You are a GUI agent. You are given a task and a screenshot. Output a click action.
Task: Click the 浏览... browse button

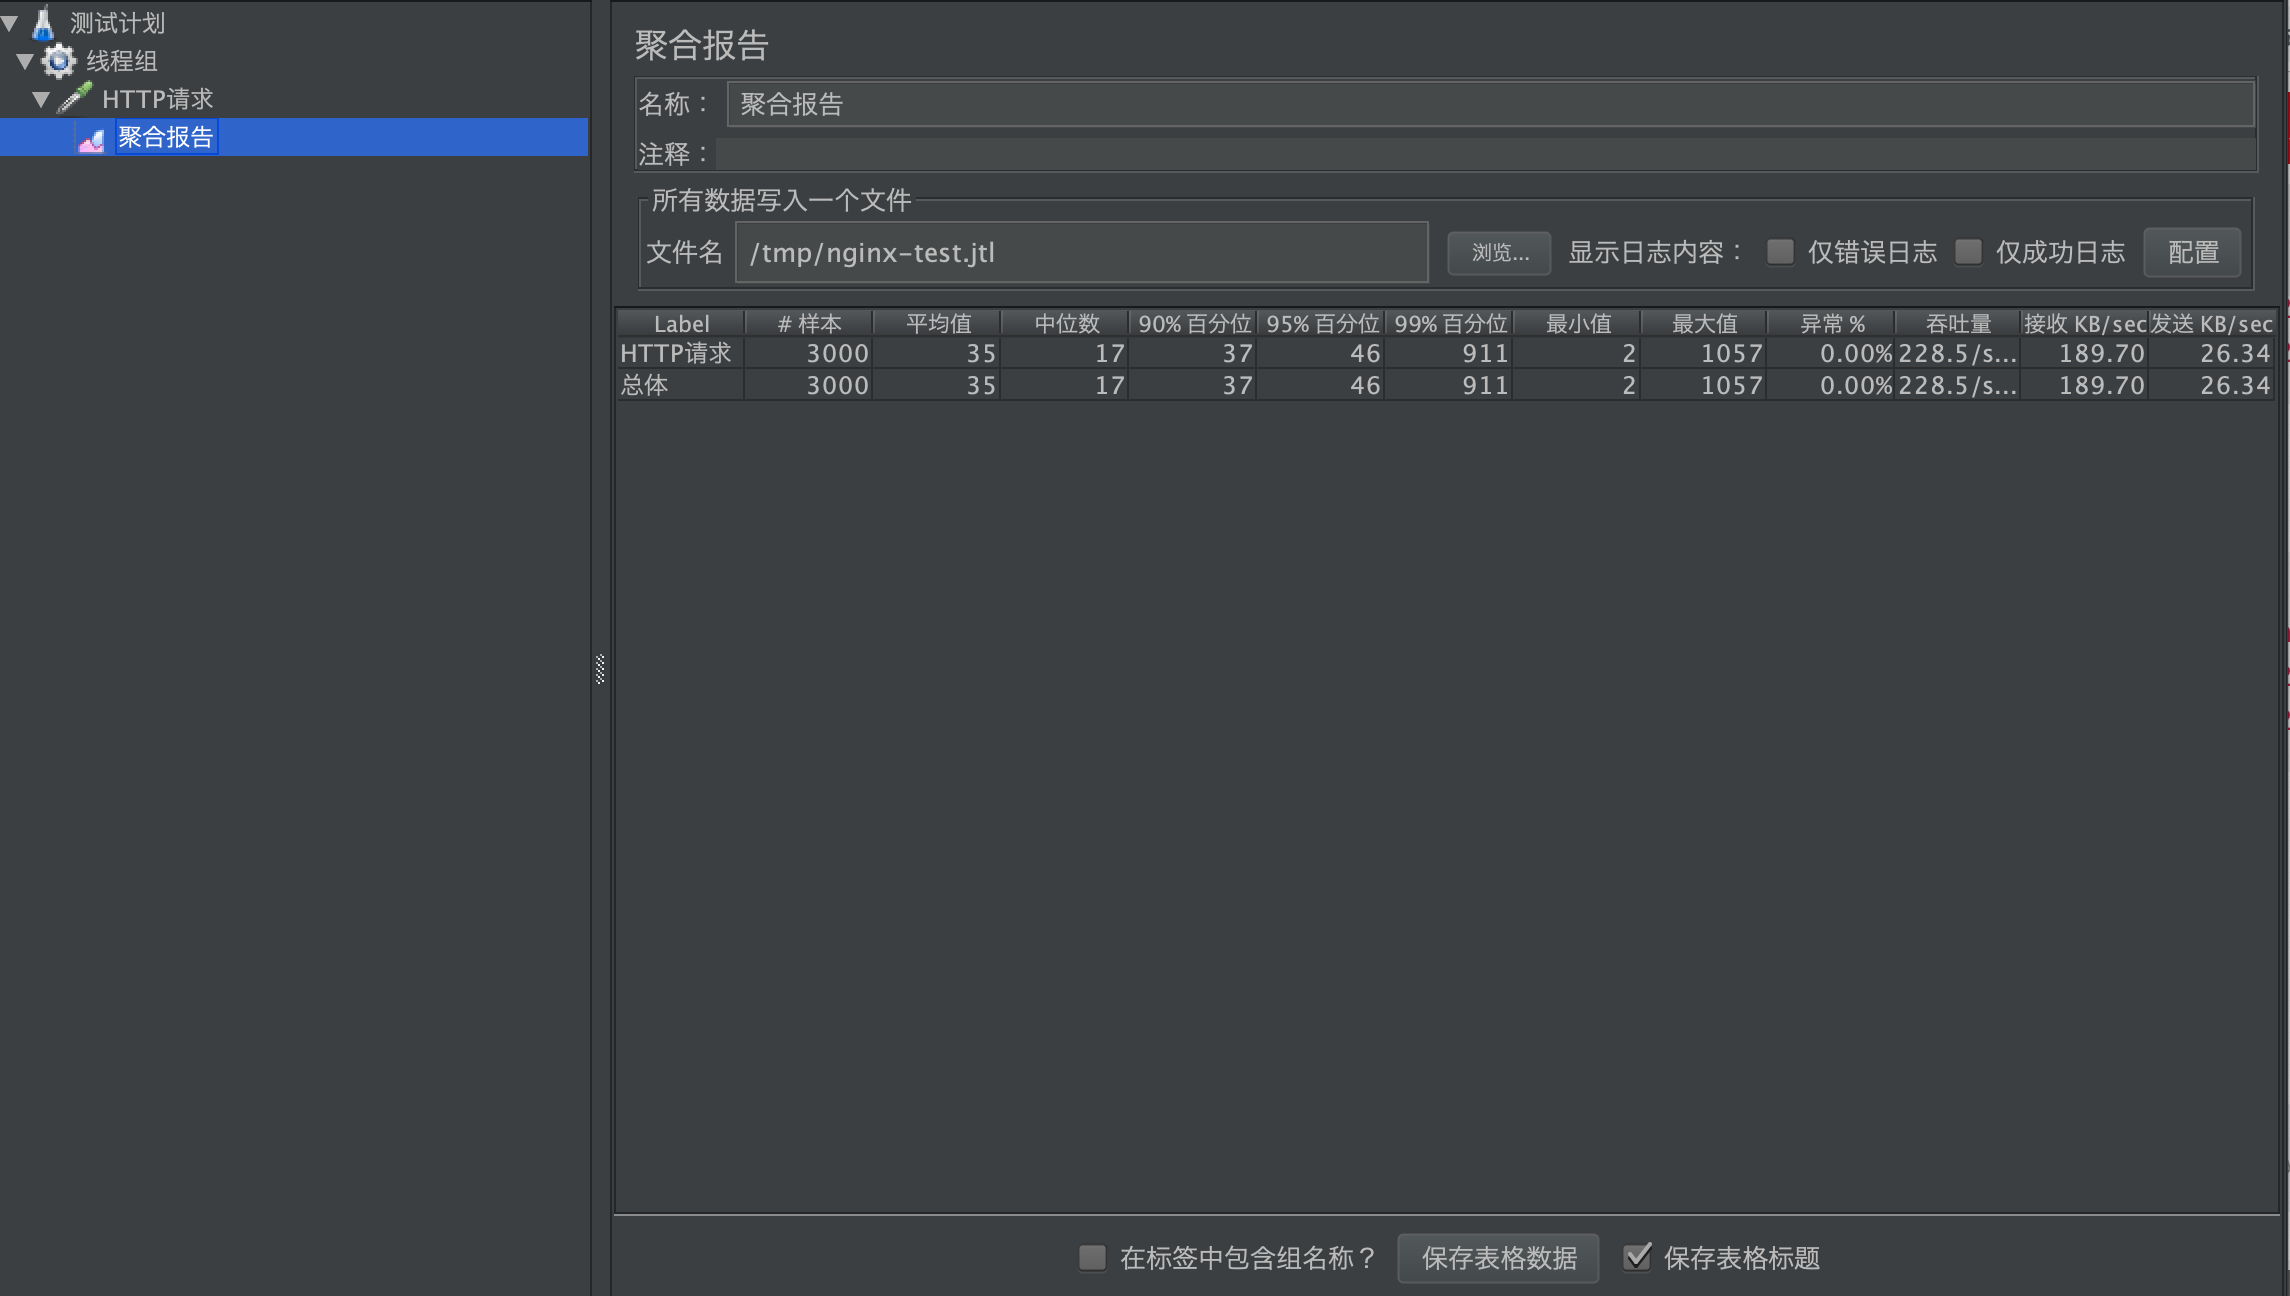point(1499,253)
